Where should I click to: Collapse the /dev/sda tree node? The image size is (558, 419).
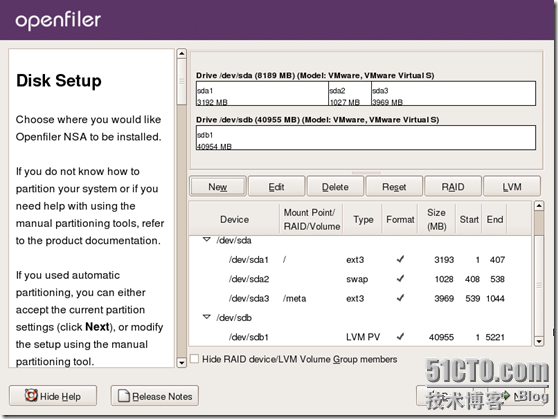(206, 240)
